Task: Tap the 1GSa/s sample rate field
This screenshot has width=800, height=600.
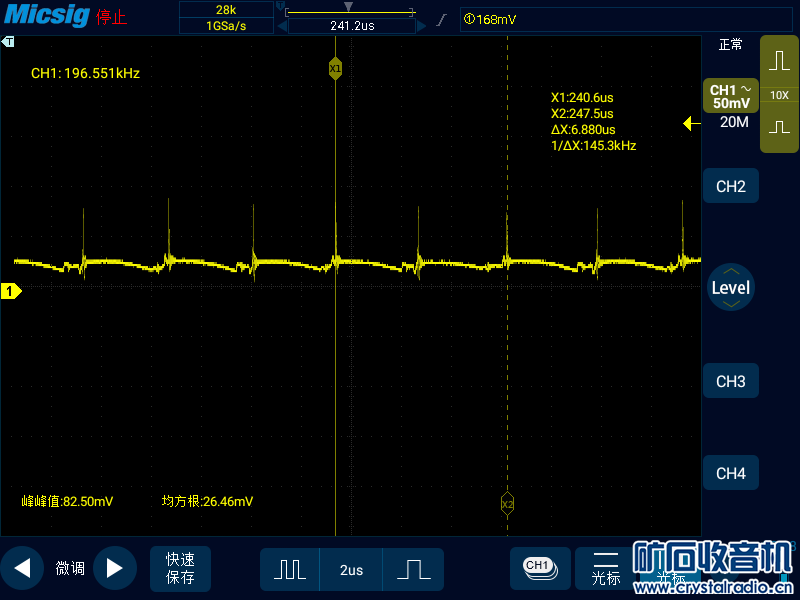Action: coord(226,26)
